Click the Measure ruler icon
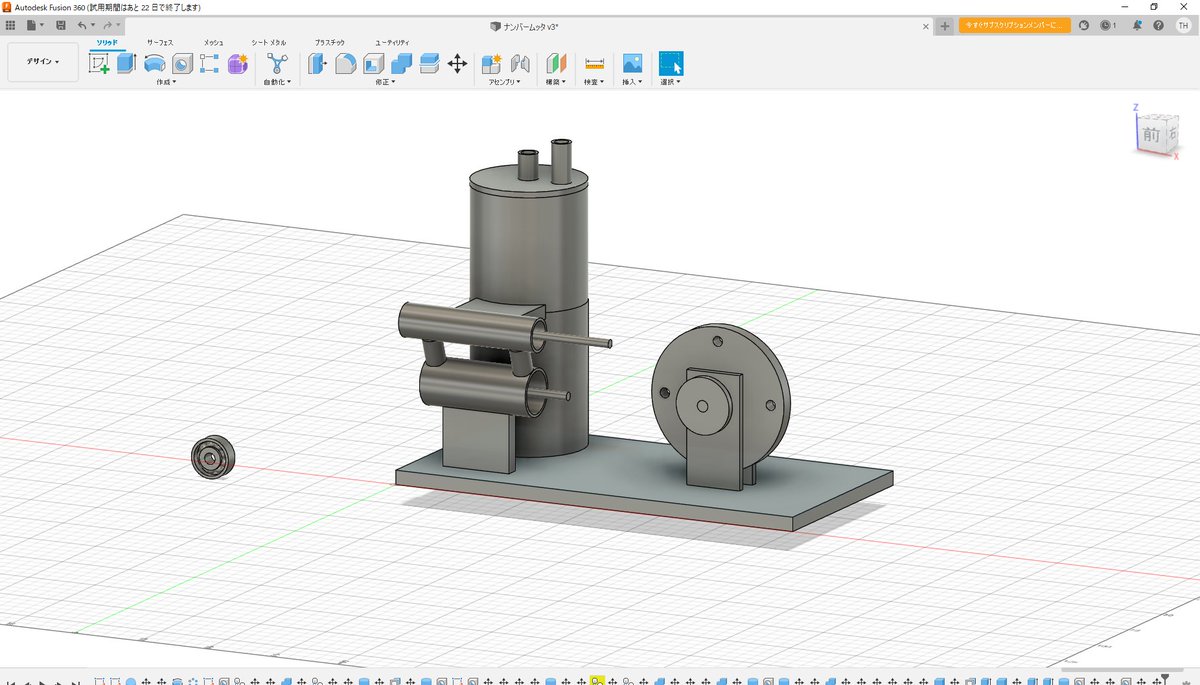The width and height of the screenshot is (1200, 685). (x=595, y=64)
